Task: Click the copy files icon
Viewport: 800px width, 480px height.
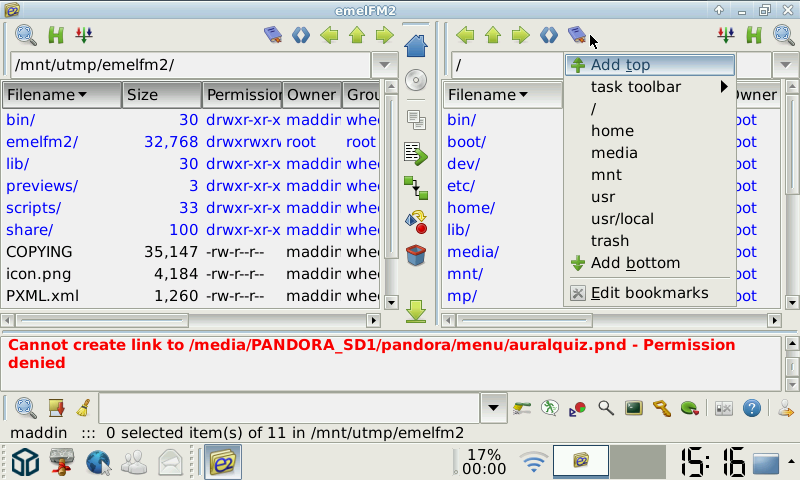Action: click(416, 120)
